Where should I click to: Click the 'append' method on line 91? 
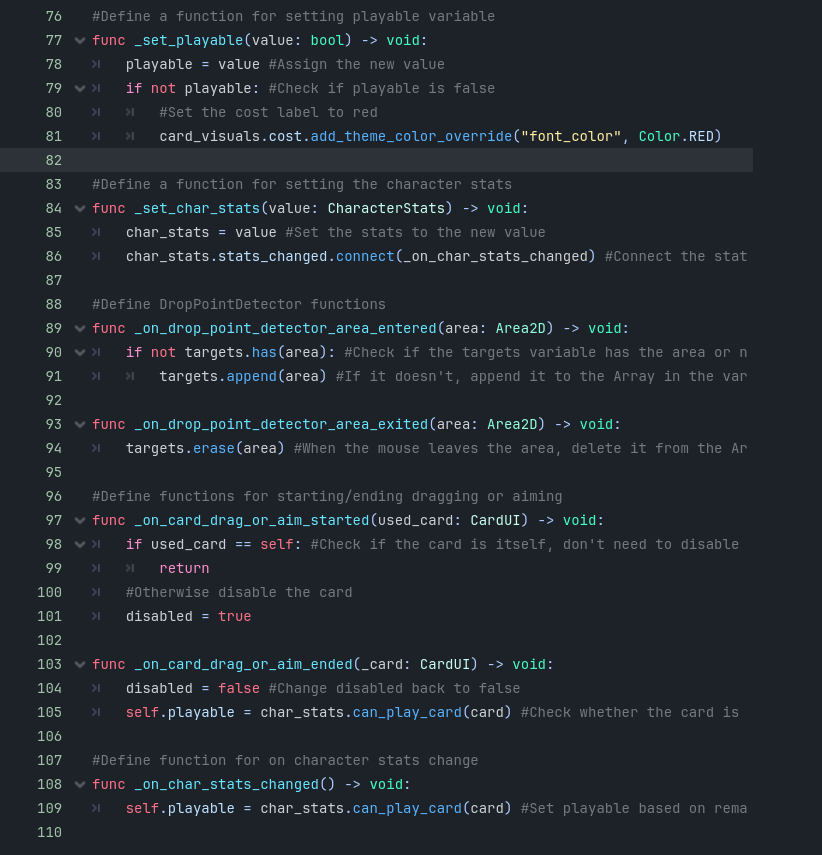[x=251, y=376]
